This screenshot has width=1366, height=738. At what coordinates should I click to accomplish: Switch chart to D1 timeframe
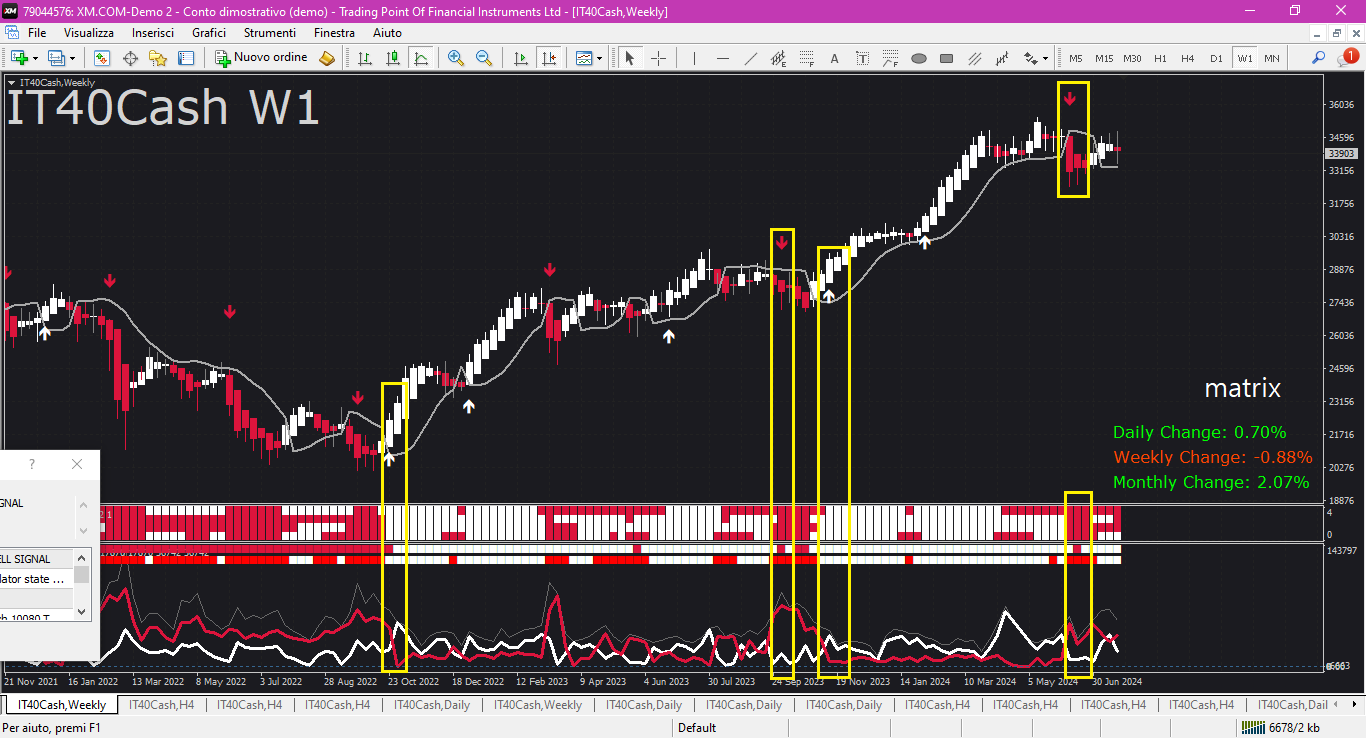[1216, 58]
